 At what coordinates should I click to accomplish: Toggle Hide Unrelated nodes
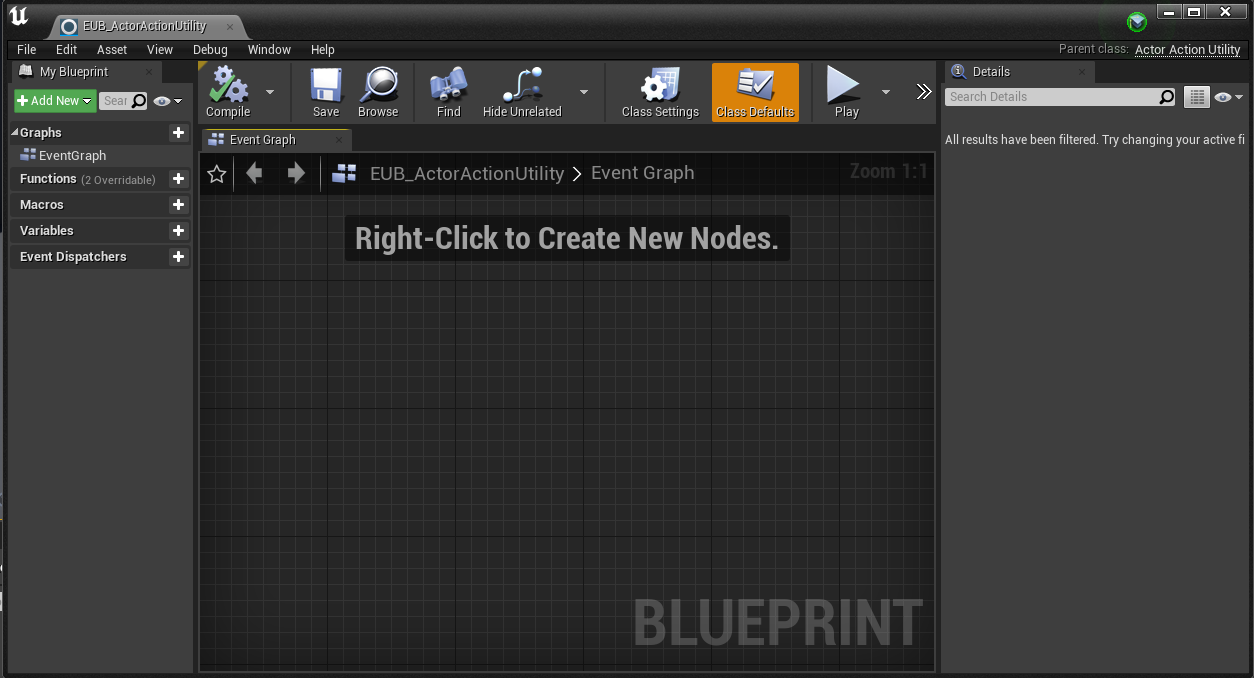tap(522, 92)
